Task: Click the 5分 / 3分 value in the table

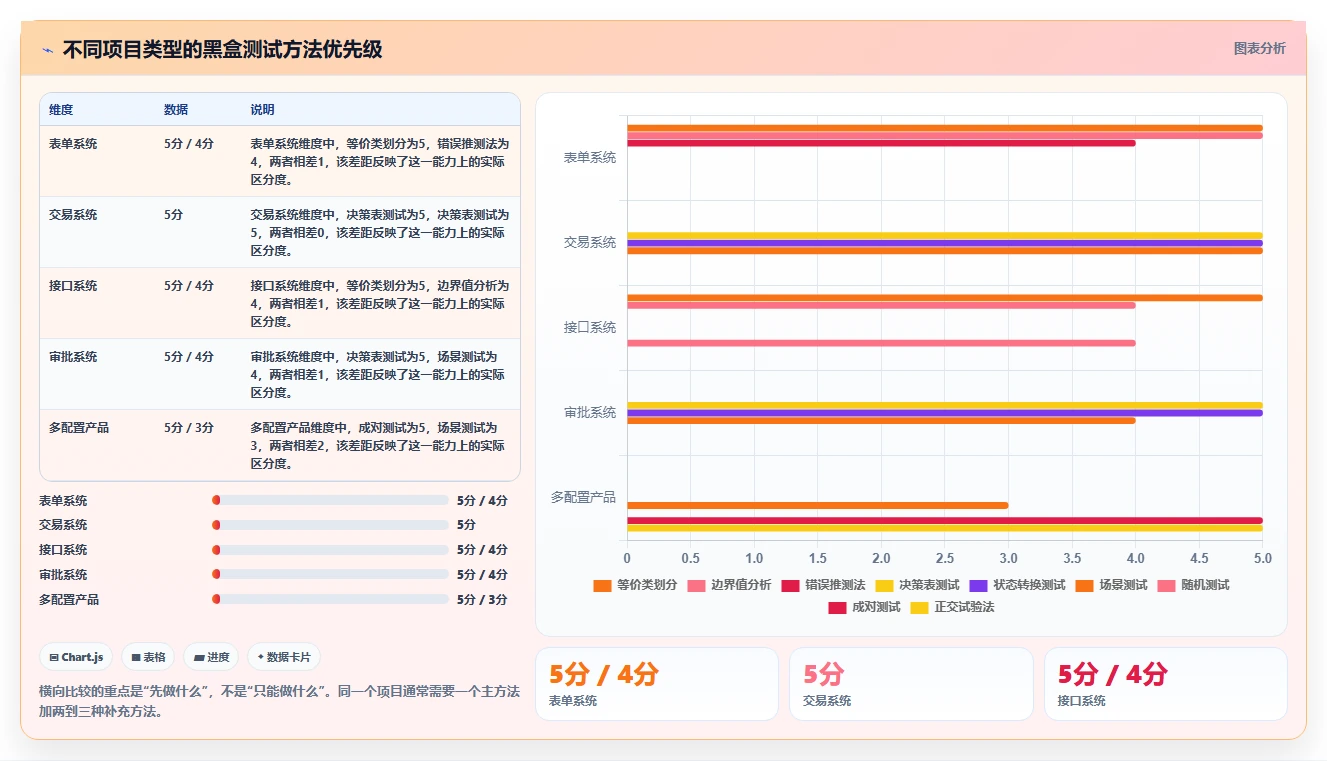Action: click(189, 428)
